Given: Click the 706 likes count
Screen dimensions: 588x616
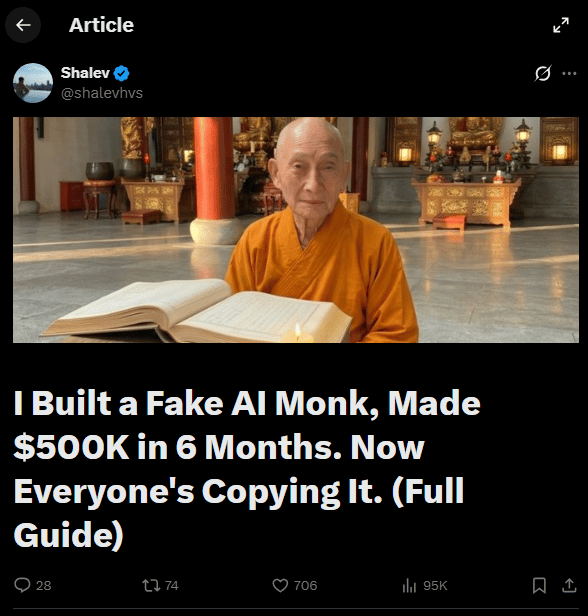Looking at the screenshot, I should [x=306, y=585].
